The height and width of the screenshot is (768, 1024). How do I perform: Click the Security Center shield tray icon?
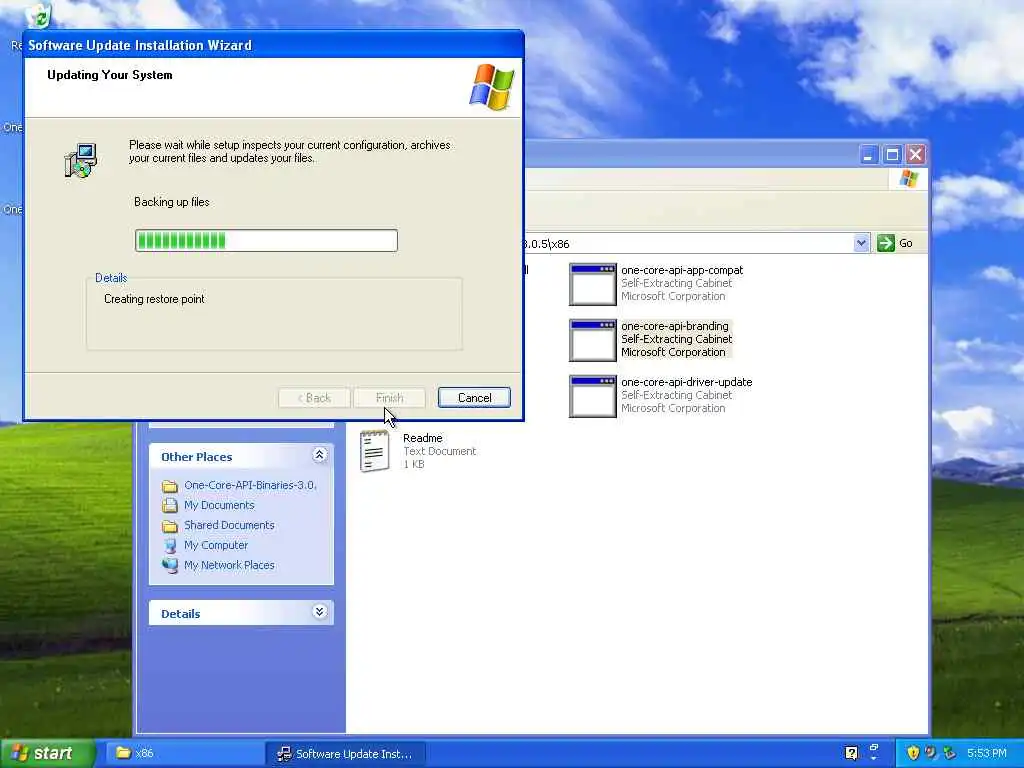point(912,753)
